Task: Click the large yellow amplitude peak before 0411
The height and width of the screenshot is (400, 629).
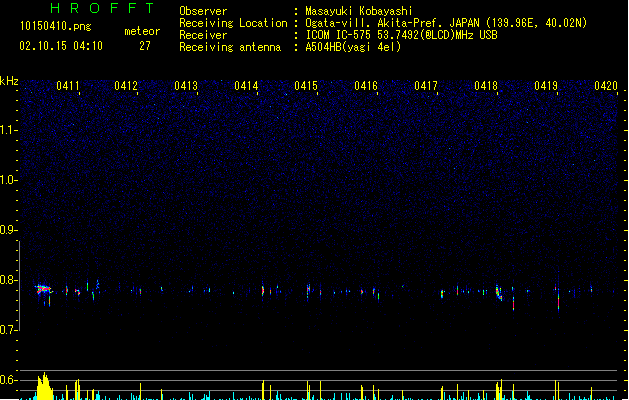Action: point(45,386)
